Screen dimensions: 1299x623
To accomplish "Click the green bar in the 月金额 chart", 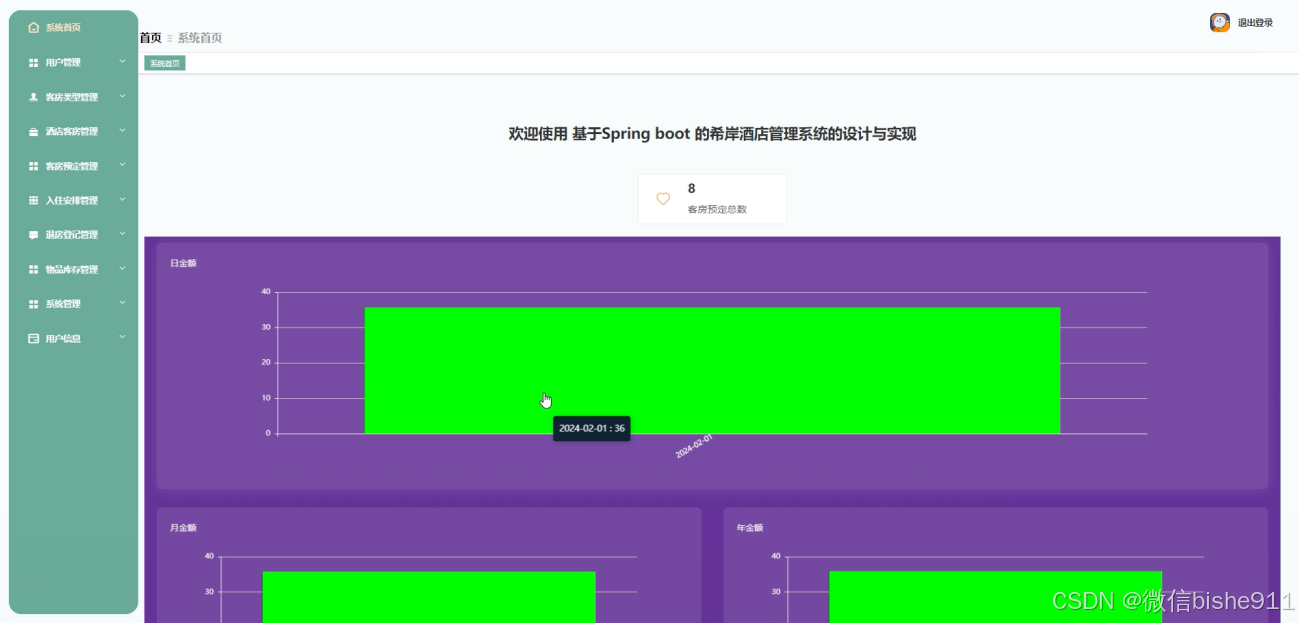I will pyautogui.click(x=429, y=597).
